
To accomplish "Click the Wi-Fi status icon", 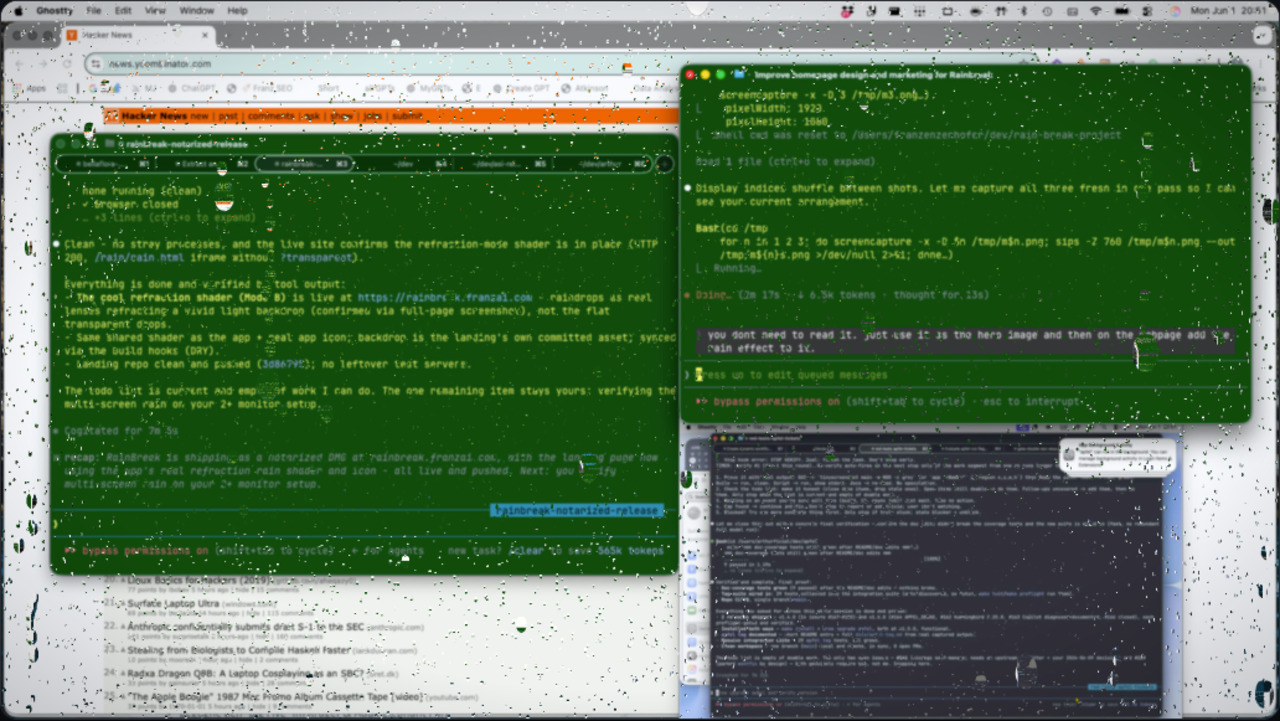I will 1095,10.
